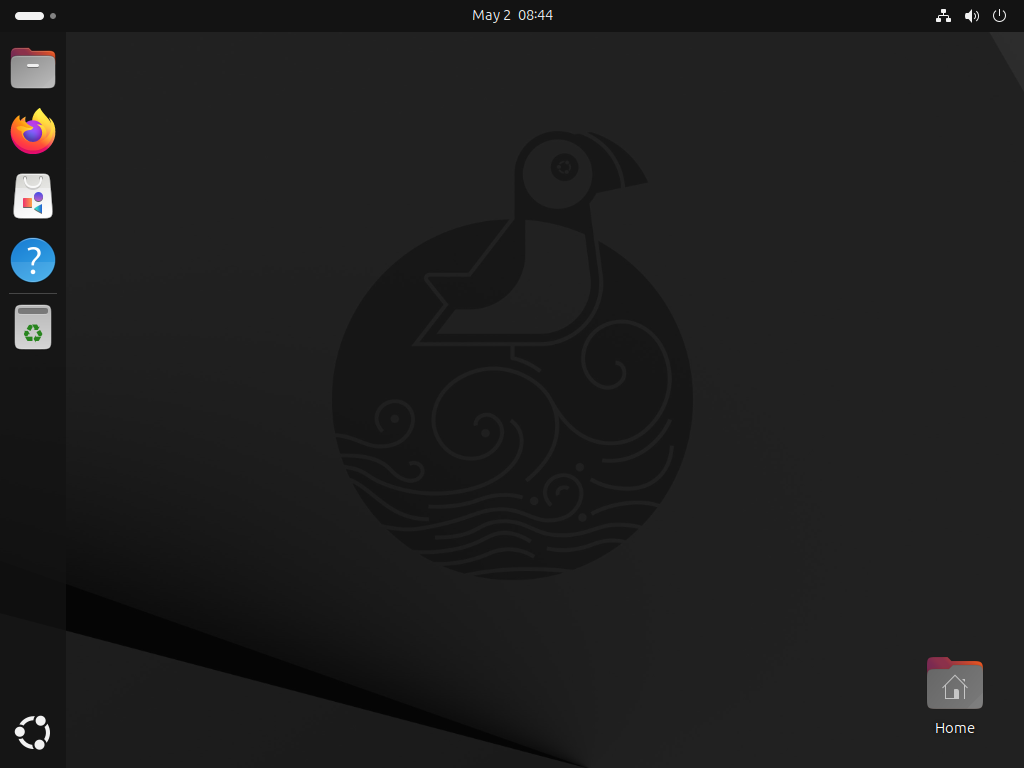Image resolution: width=1024 pixels, height=768 pixels.
Task: Switch to the second workspace dot
Action: point(53,16)
